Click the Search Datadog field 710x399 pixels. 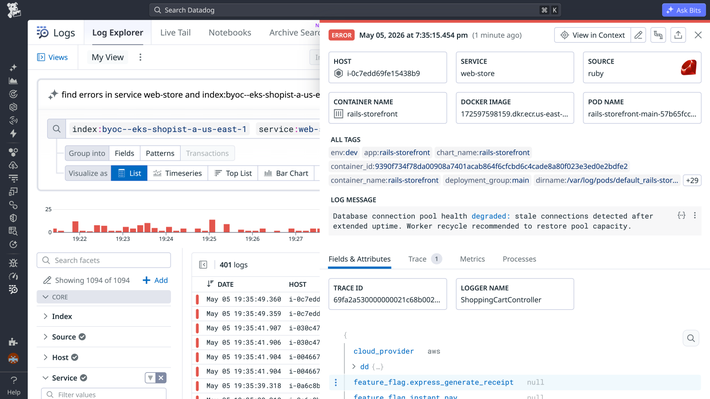355,10
